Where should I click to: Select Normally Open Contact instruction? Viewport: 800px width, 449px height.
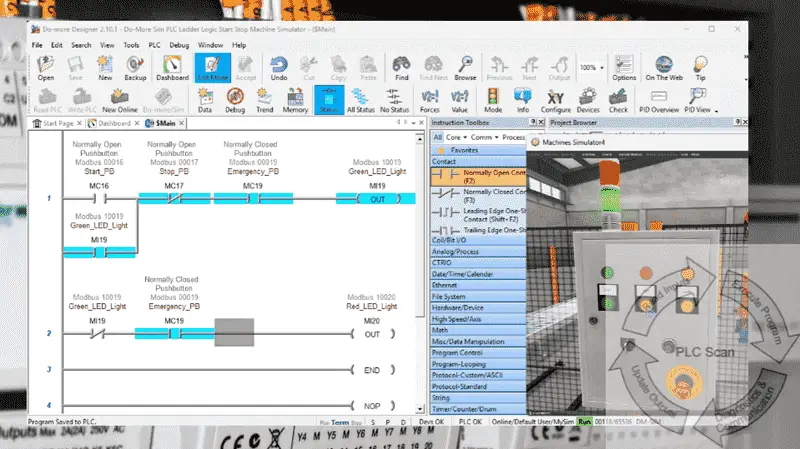(x=479, y=177)
